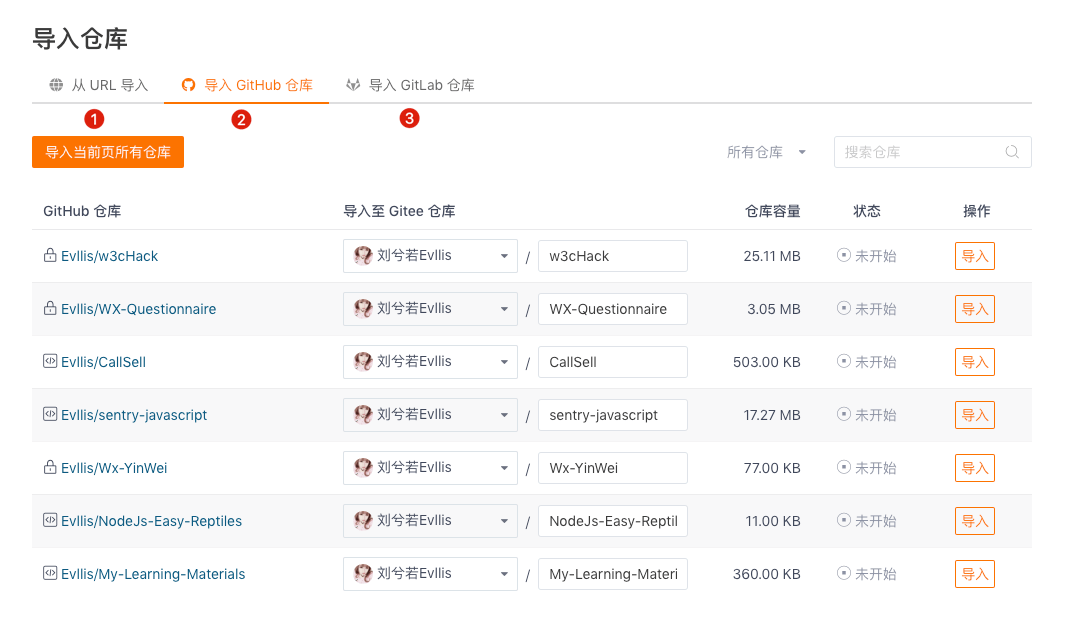Click the globe icon on URL tab
Viewport: 1065px width, 640px height.
click(56, 85)
